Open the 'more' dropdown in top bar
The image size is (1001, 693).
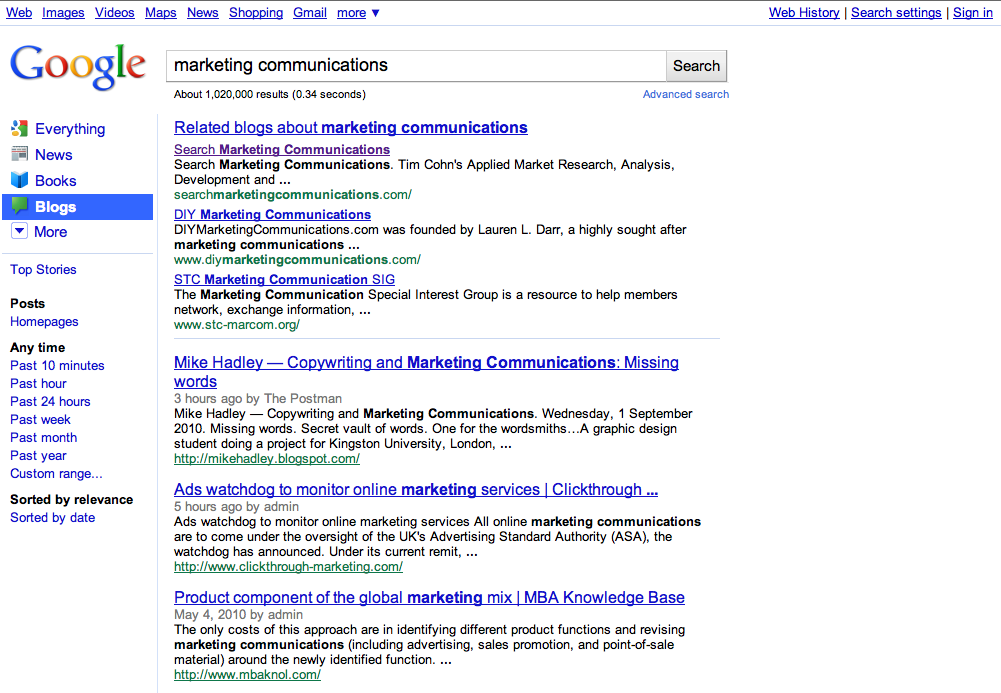click(x=358, y=13)
